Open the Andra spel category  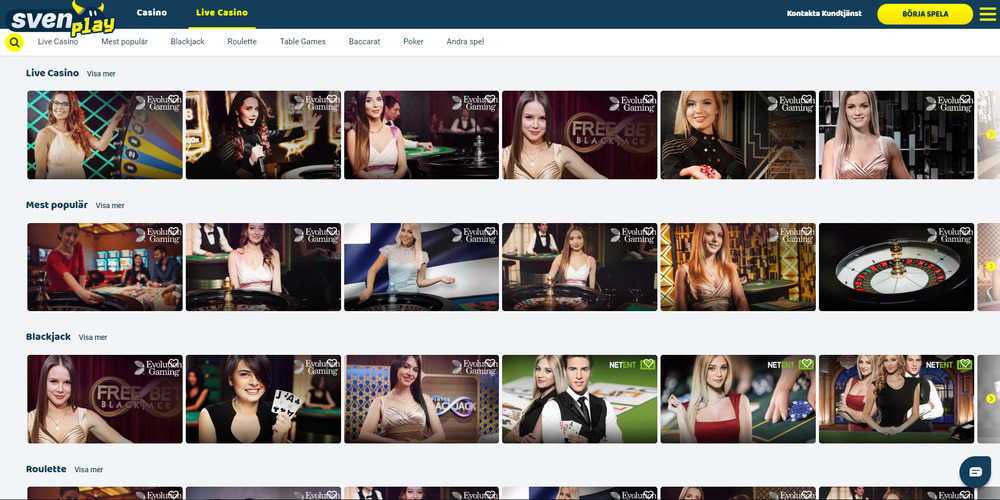tap(465, 41)
